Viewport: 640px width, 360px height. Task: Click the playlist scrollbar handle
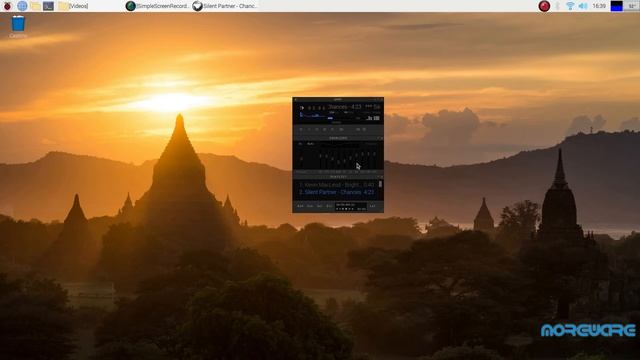click(x=380, y=184)
